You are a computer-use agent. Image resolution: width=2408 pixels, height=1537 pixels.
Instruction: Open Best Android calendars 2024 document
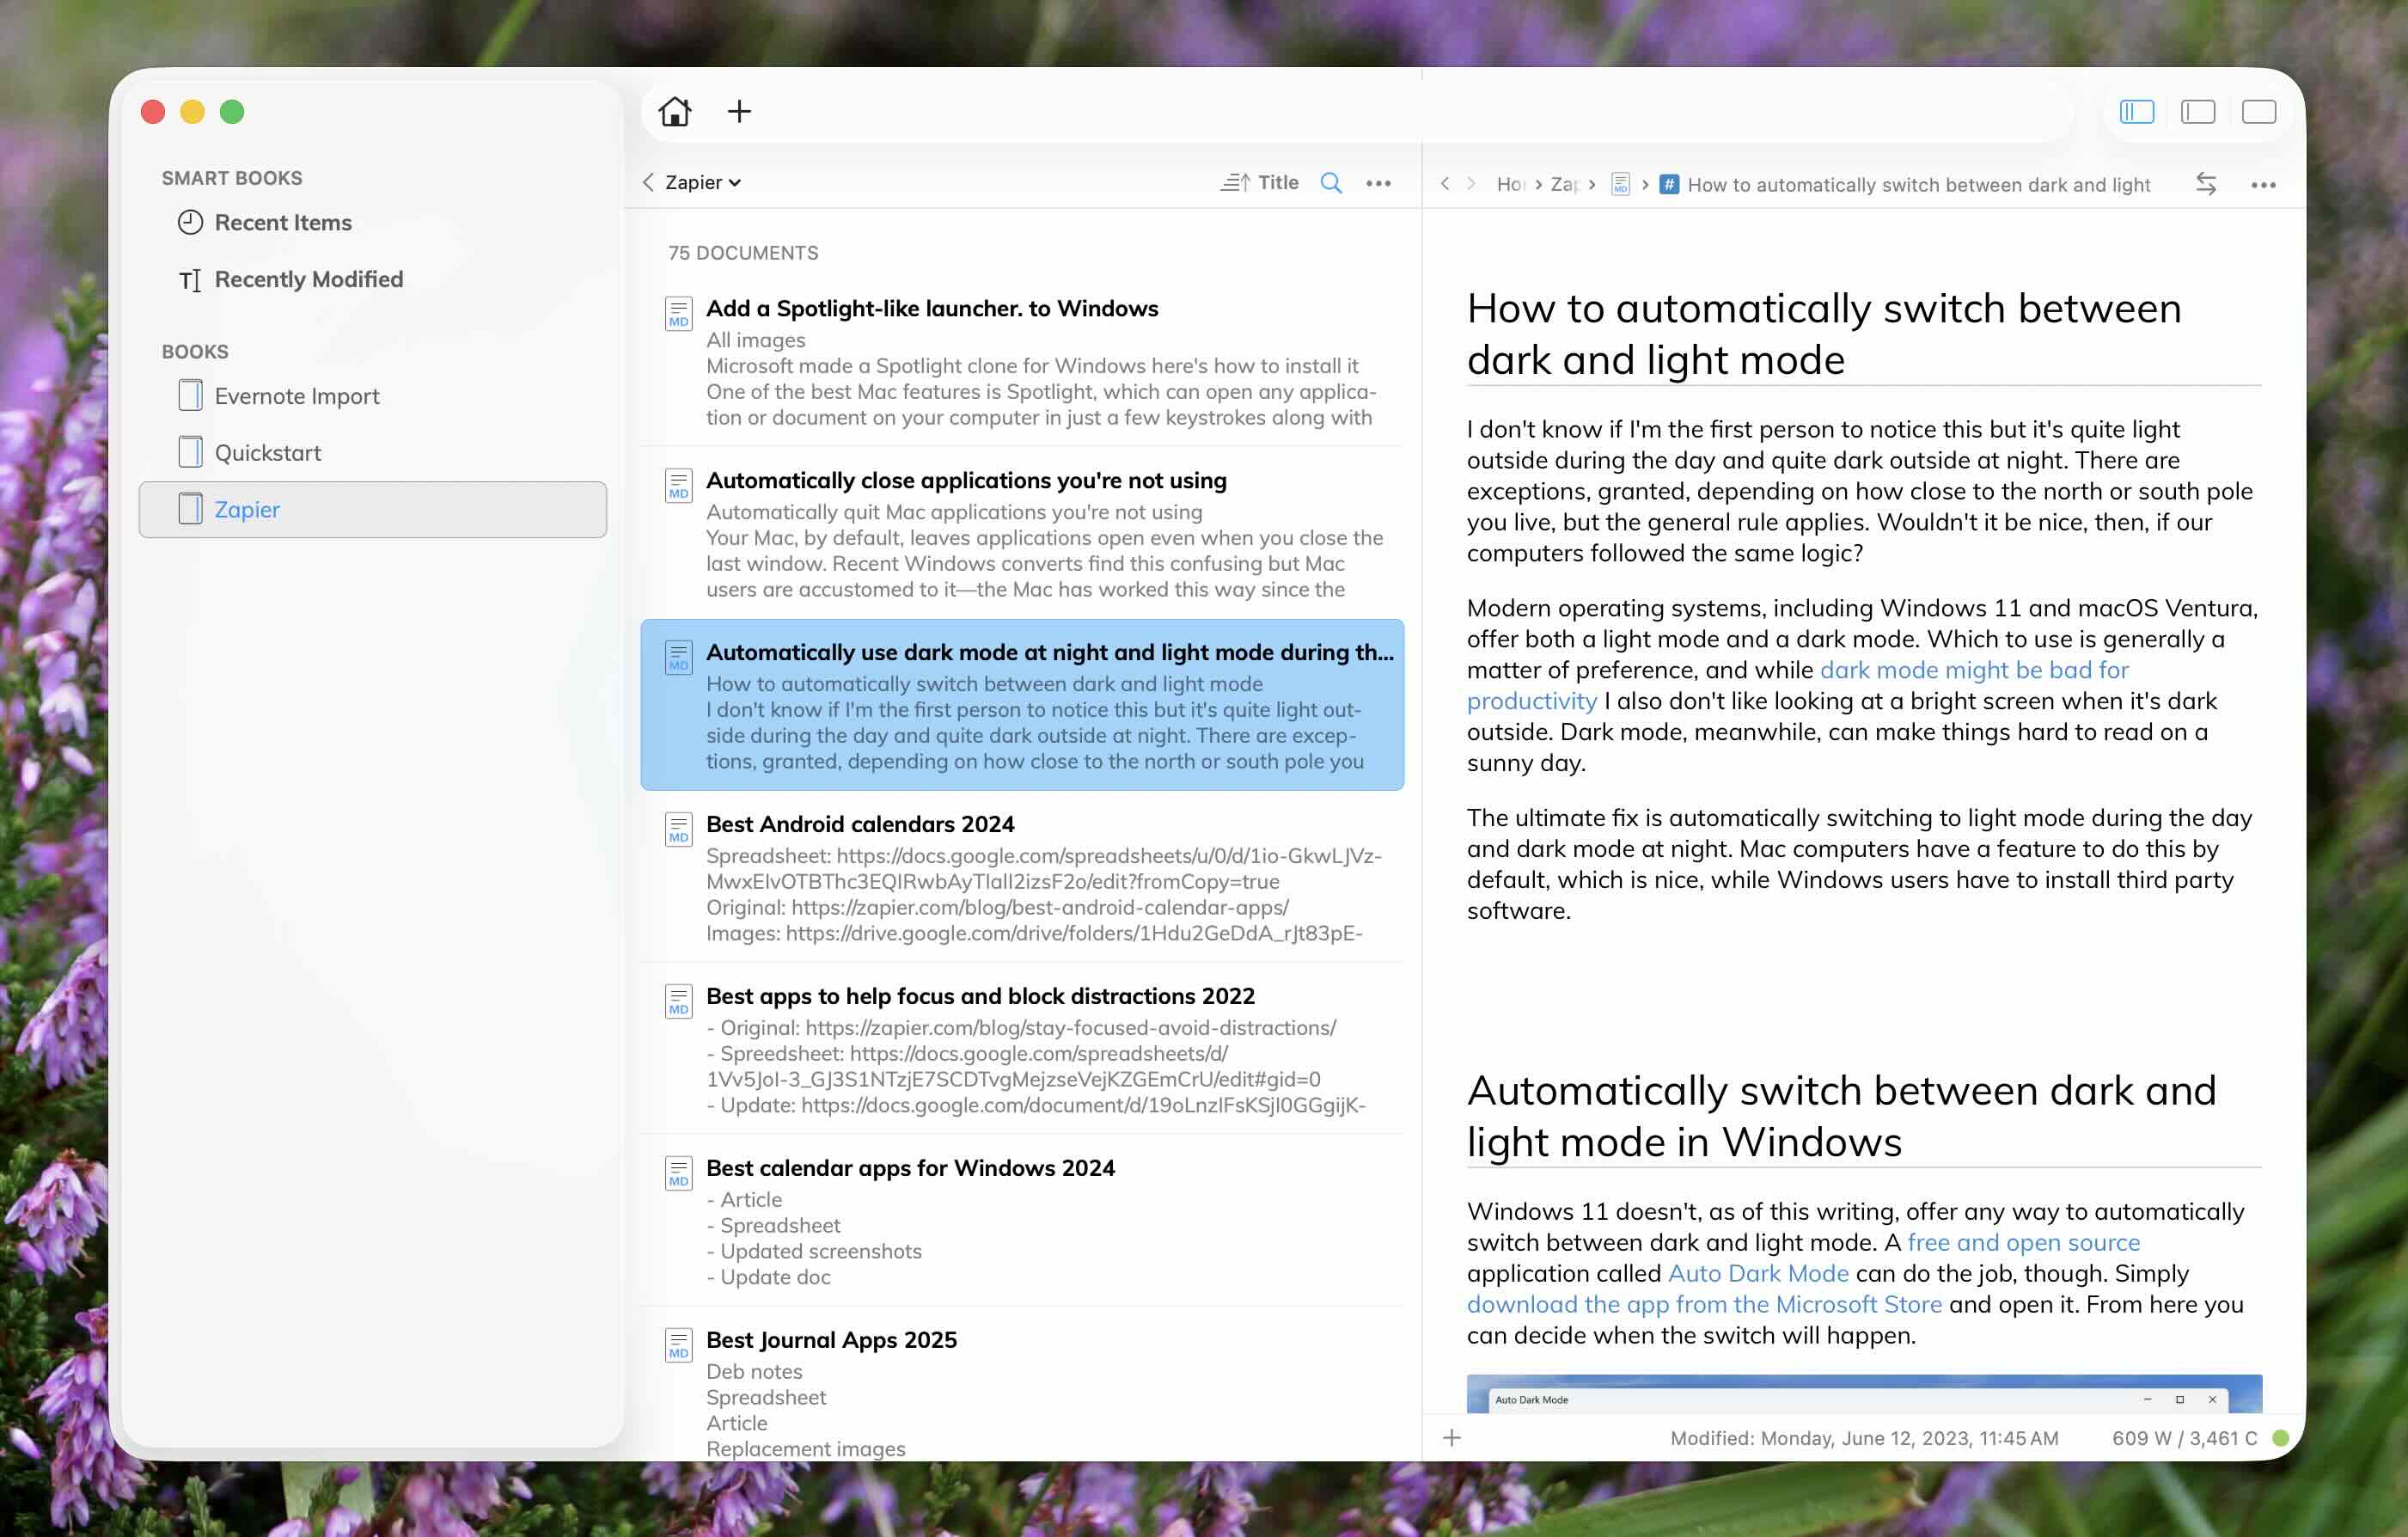click(x=859, y=824)
